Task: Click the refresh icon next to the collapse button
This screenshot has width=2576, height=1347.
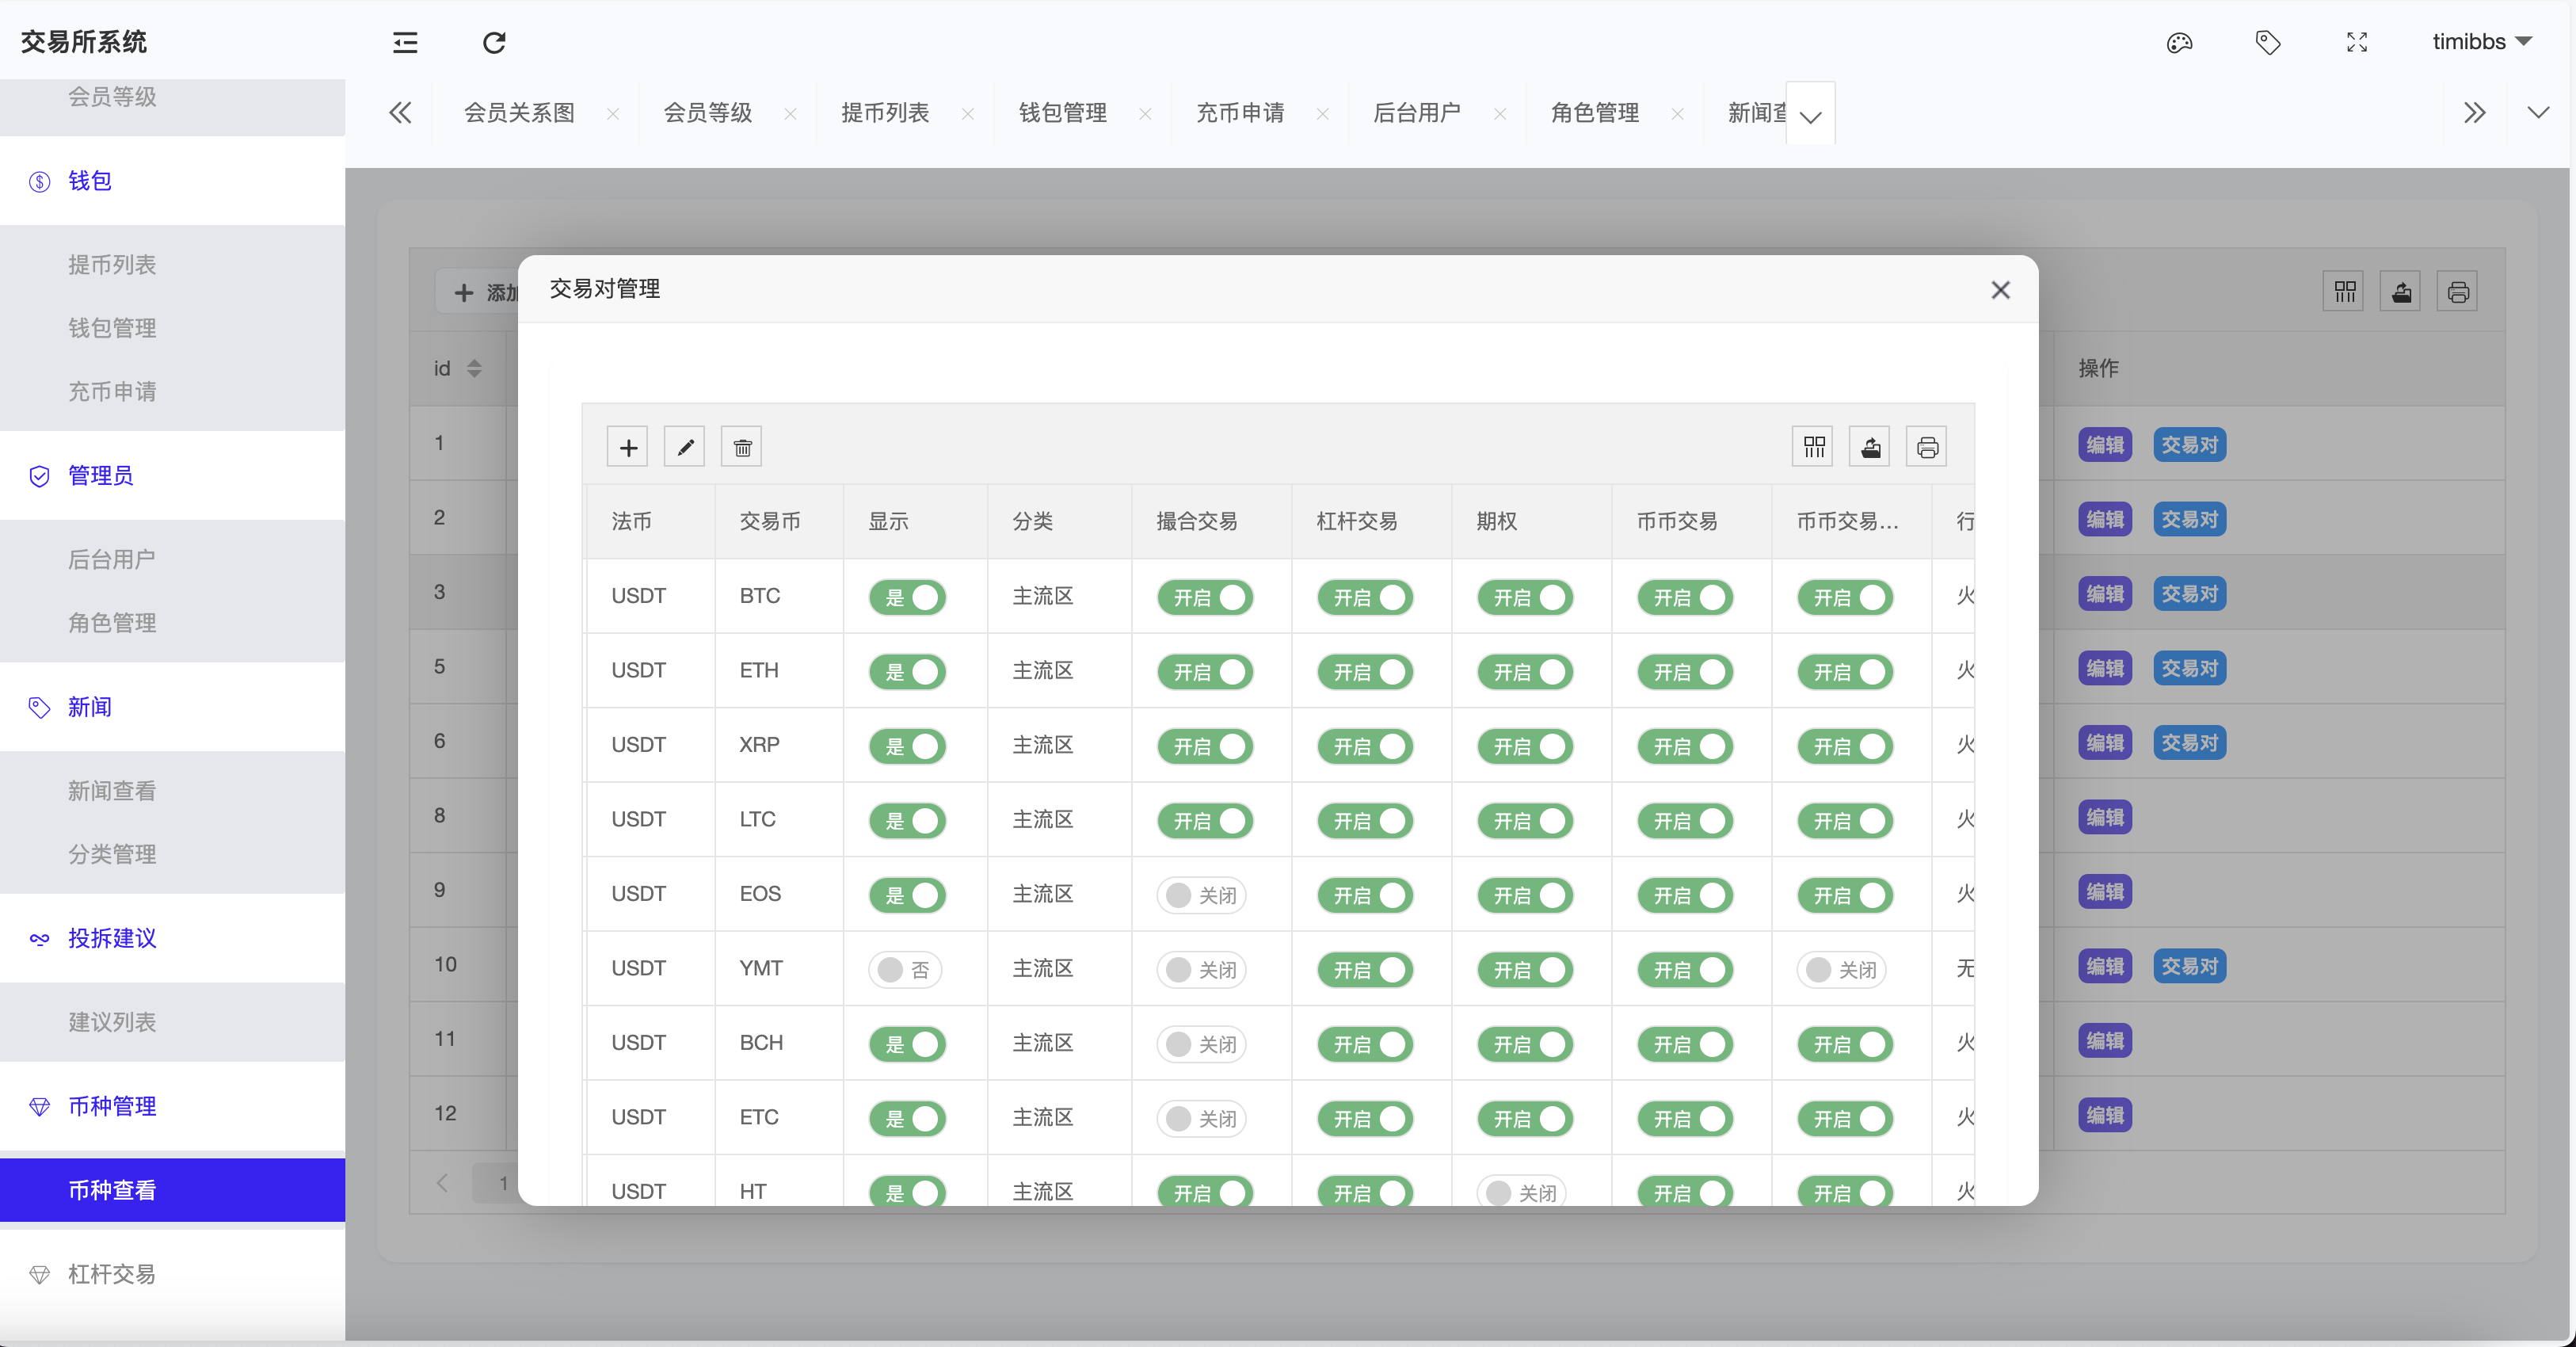Action: (493, 43)
